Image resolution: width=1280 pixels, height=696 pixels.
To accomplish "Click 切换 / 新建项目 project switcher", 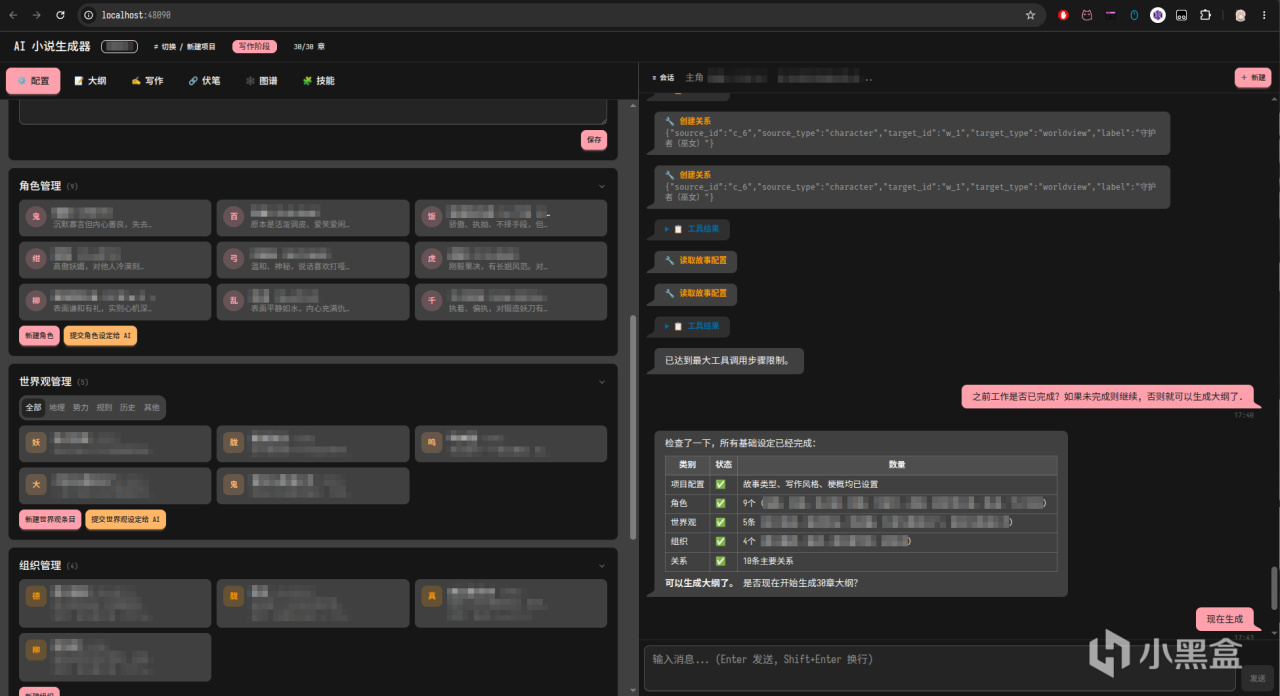I will 185,46.
